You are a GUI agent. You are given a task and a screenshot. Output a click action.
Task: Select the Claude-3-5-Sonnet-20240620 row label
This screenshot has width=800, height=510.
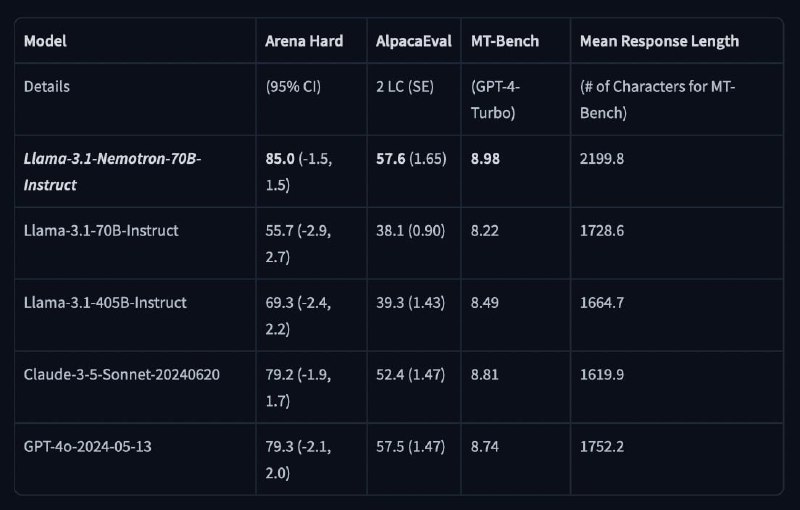pos(121,374)
